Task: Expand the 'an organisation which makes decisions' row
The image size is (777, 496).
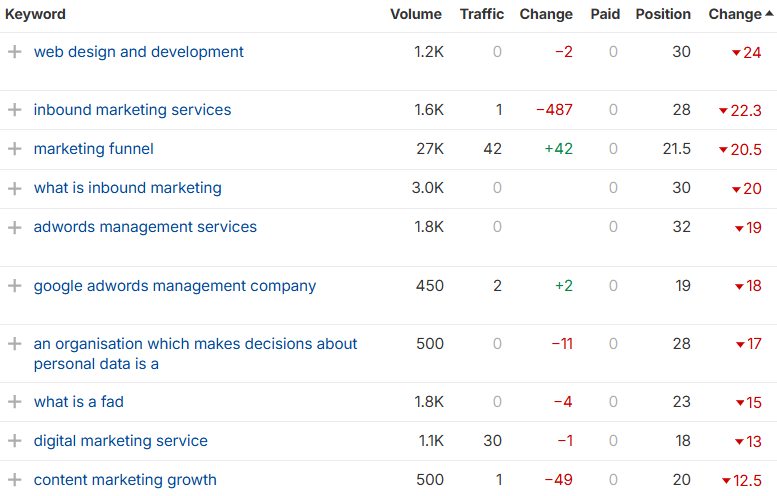Action: 15,344
